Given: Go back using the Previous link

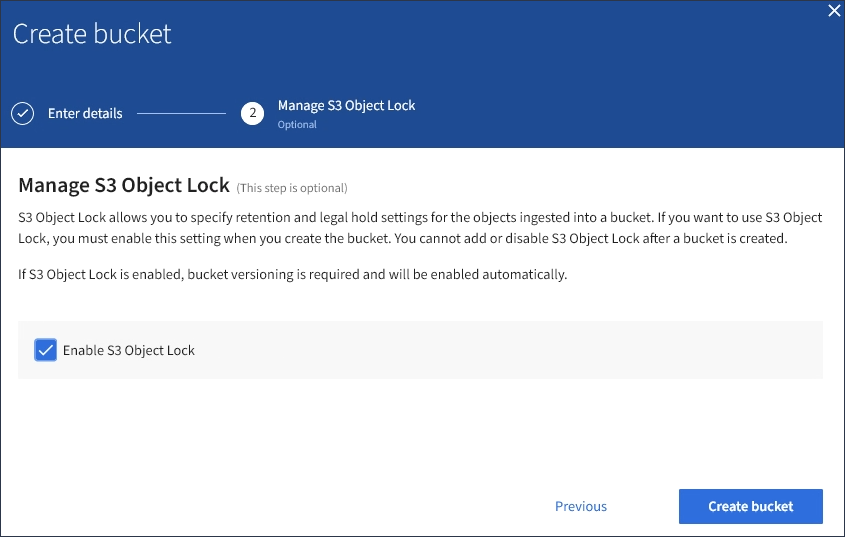Looking at the screenshot, I should click(580, 506).
